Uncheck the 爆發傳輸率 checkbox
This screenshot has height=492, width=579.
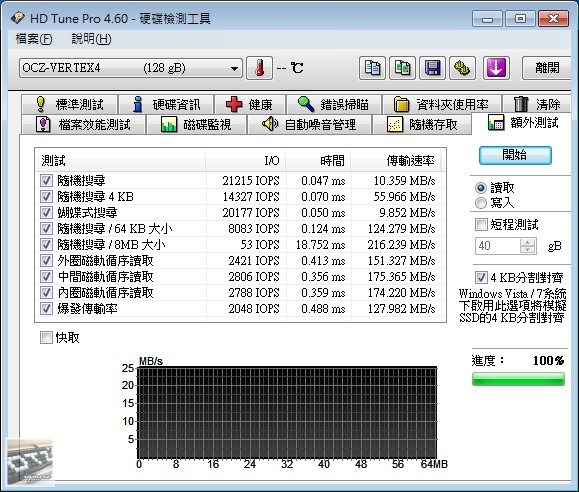[x=46, y=309]
